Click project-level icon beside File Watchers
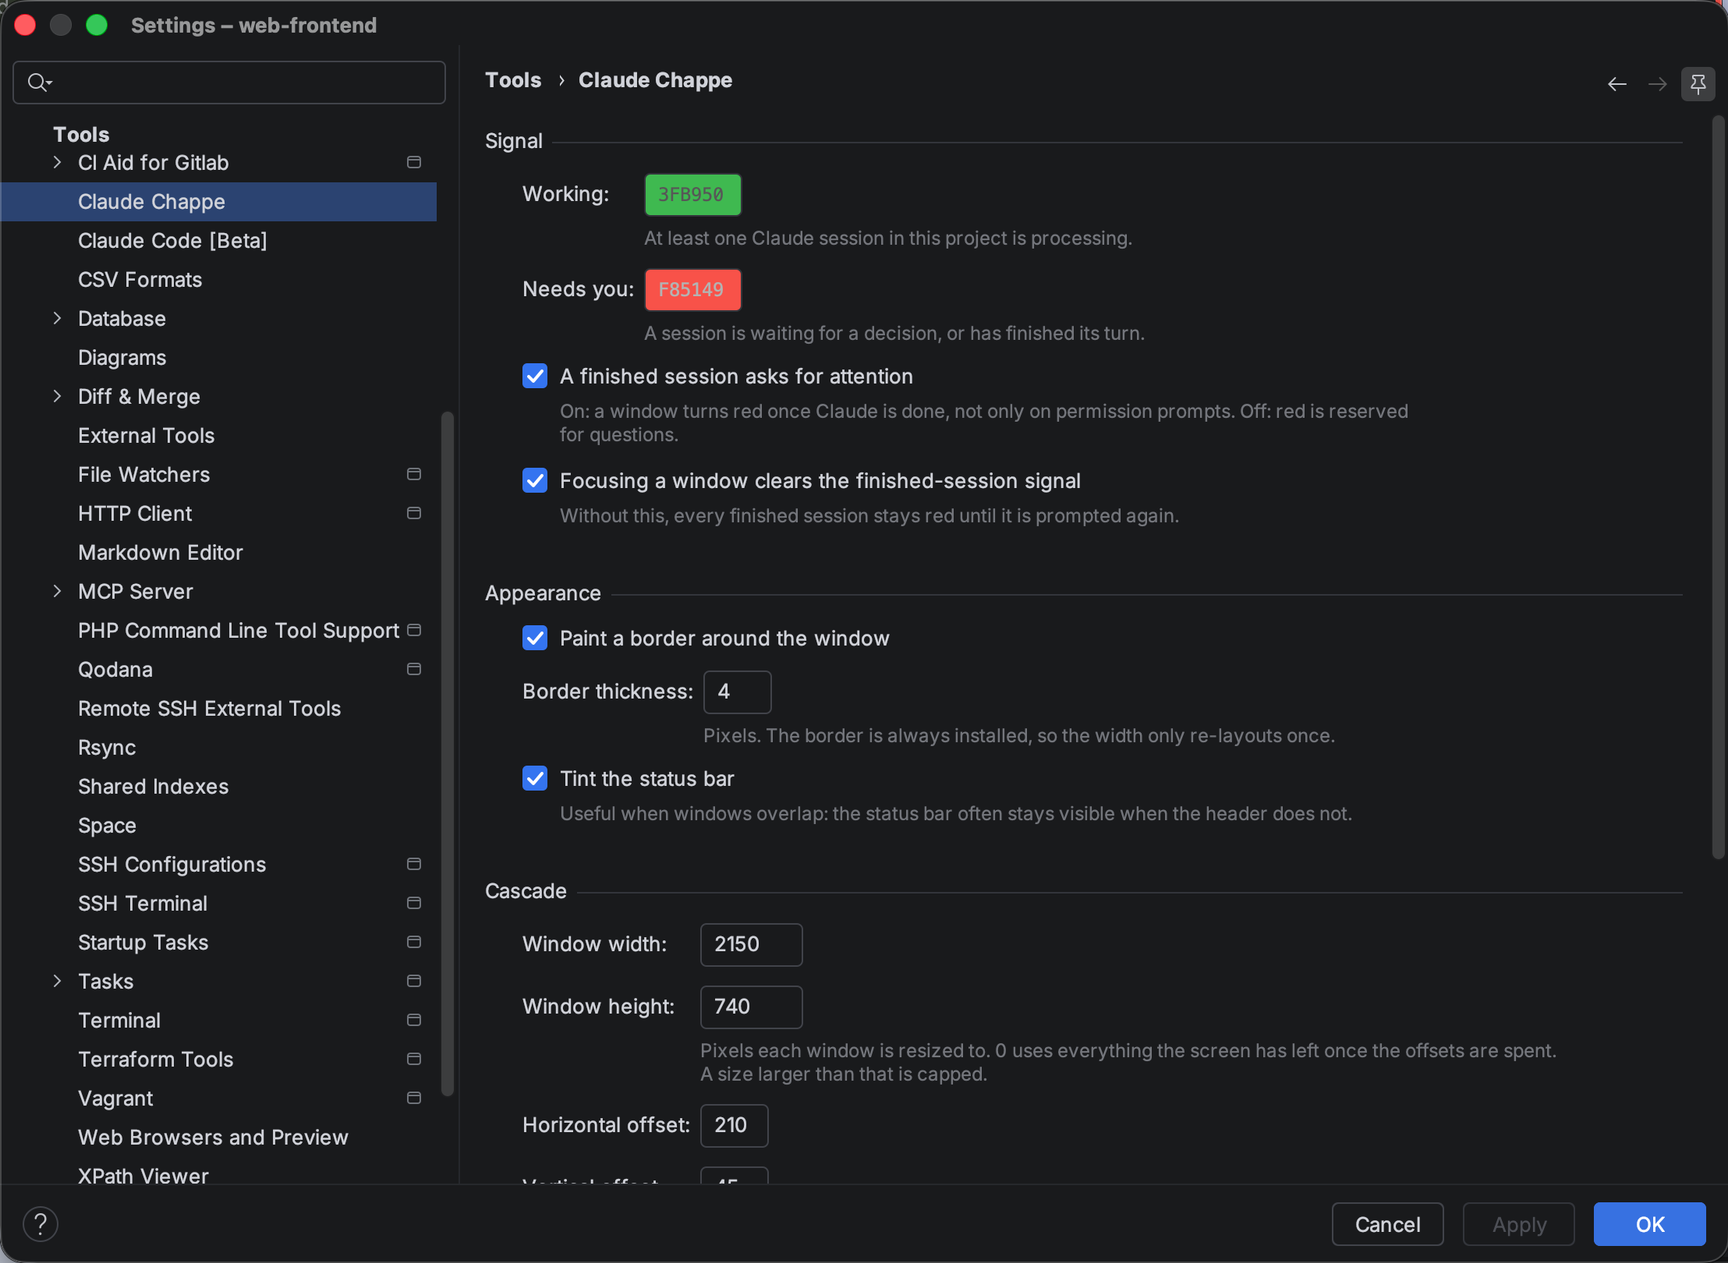 click(414, 474)
